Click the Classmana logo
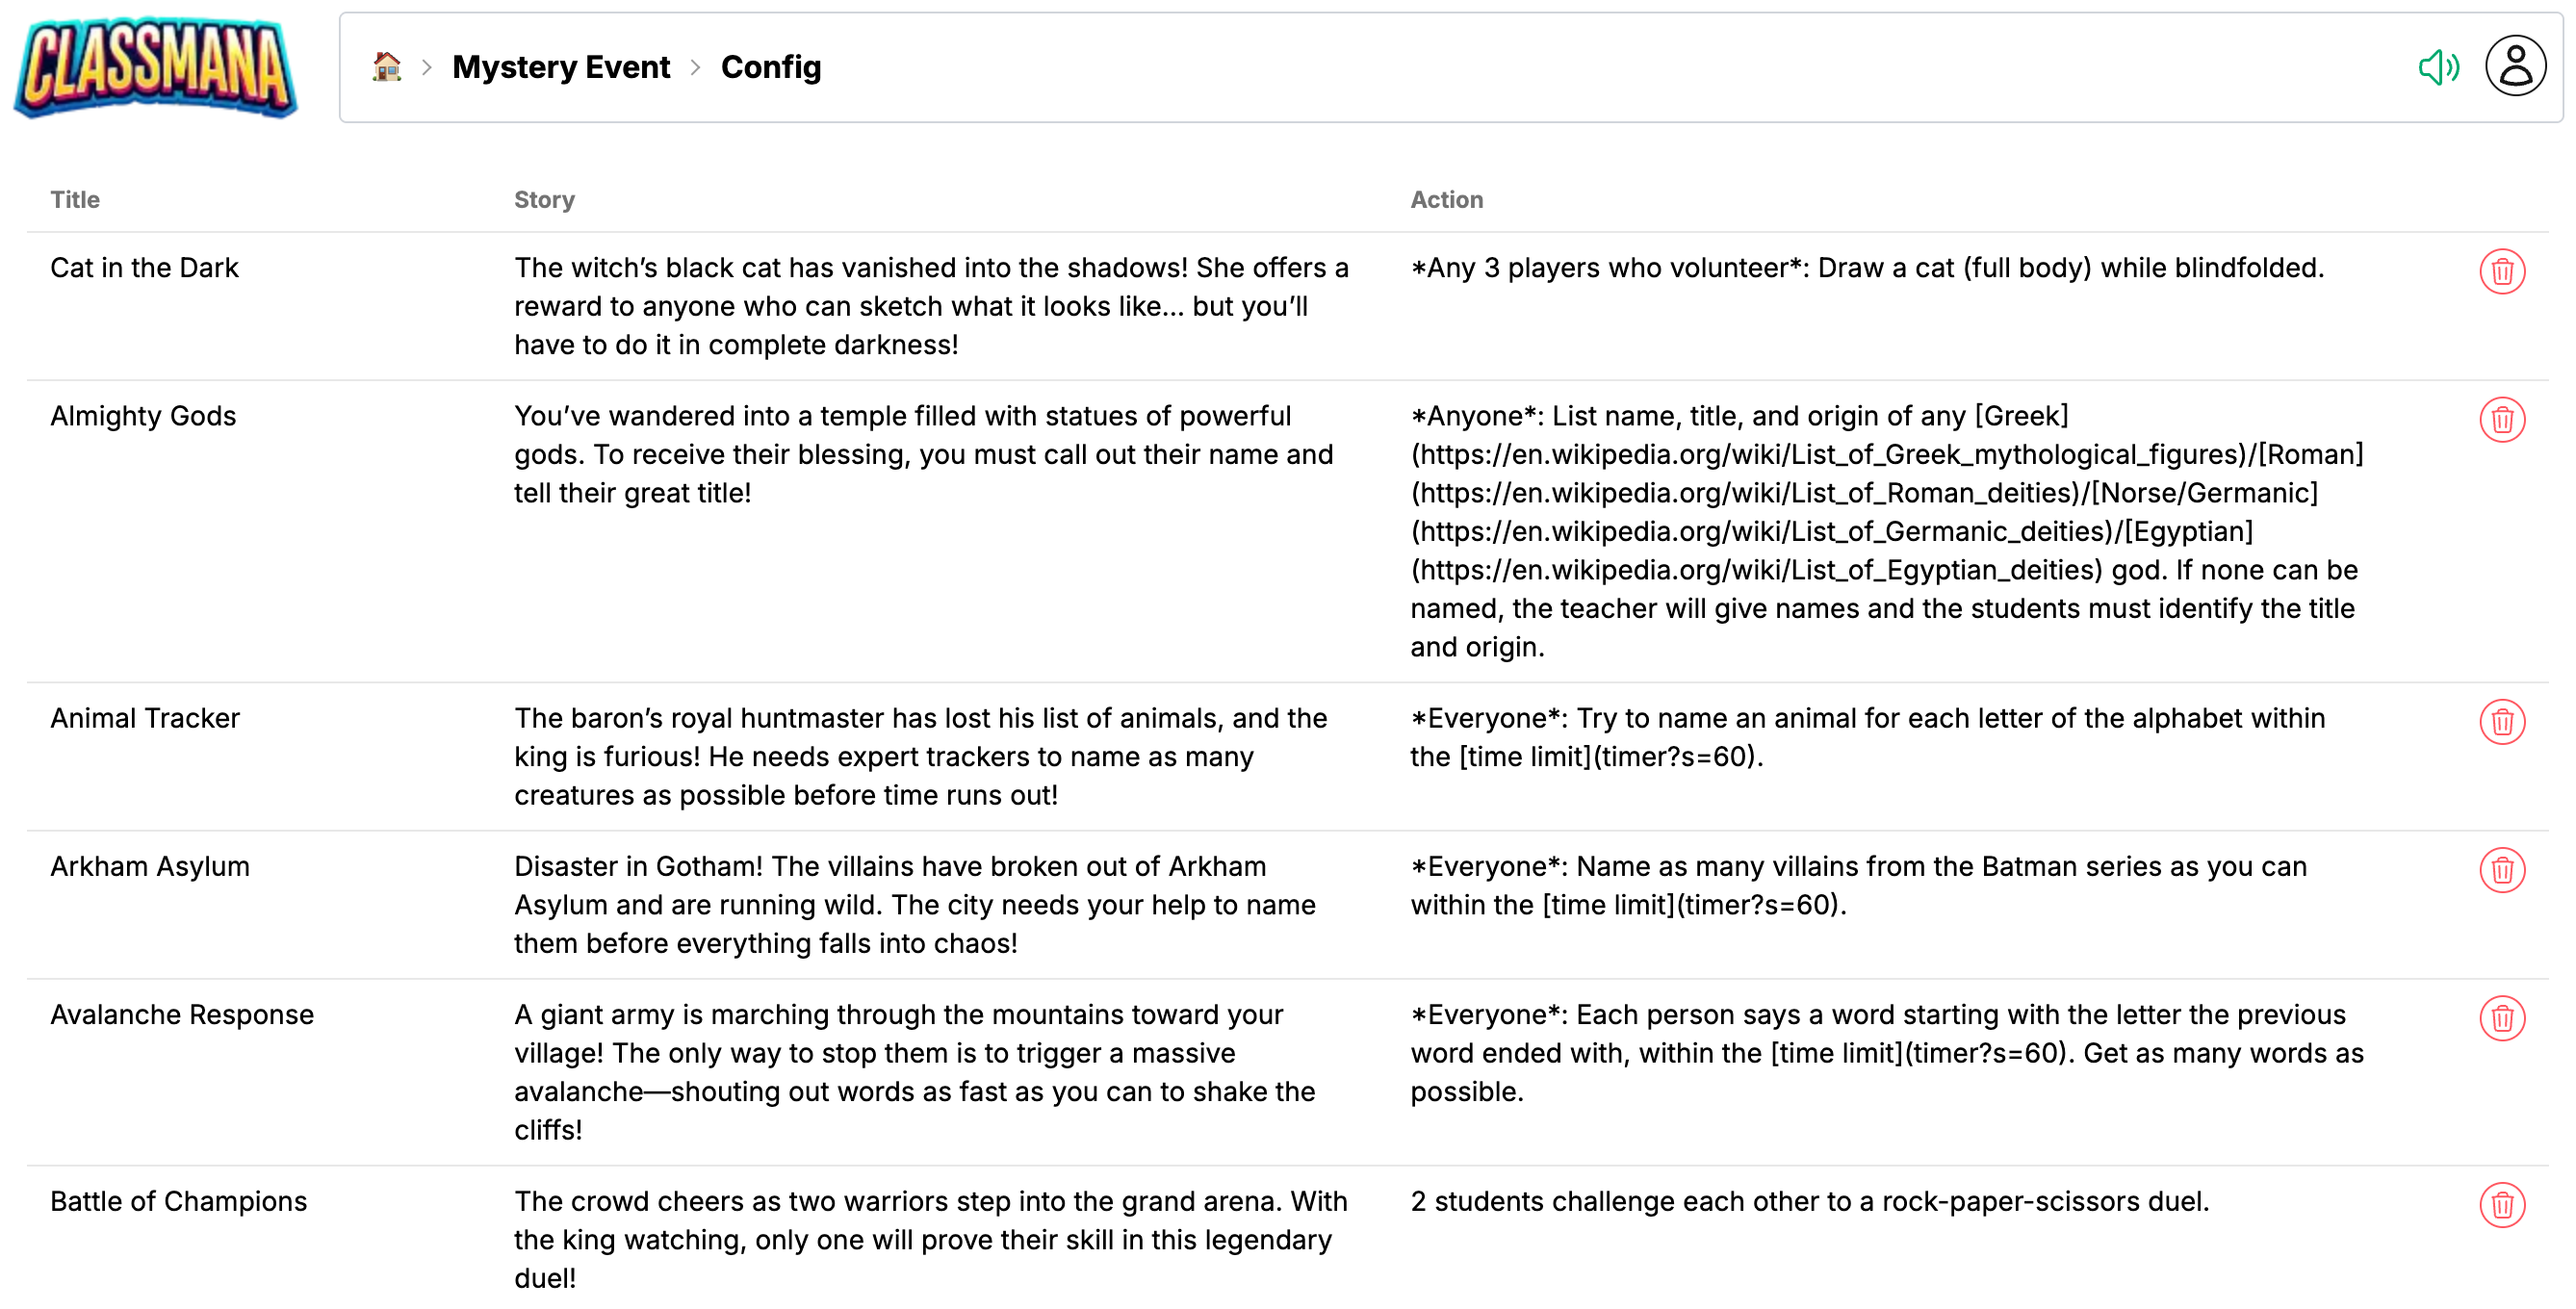The width and height of the screenshot is (2576, 1309). tap(156, 67)
